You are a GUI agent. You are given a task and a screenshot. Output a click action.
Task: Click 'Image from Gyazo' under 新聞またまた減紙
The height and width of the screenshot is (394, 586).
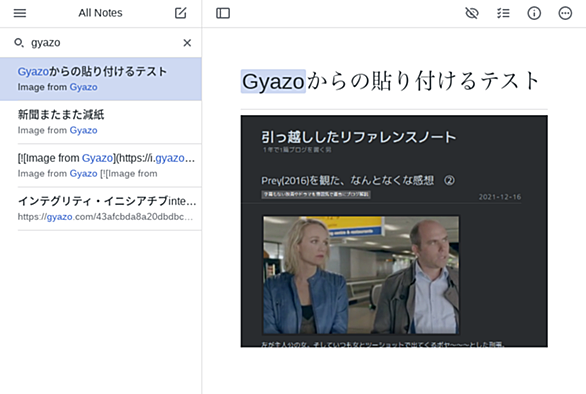click(58, 130)
